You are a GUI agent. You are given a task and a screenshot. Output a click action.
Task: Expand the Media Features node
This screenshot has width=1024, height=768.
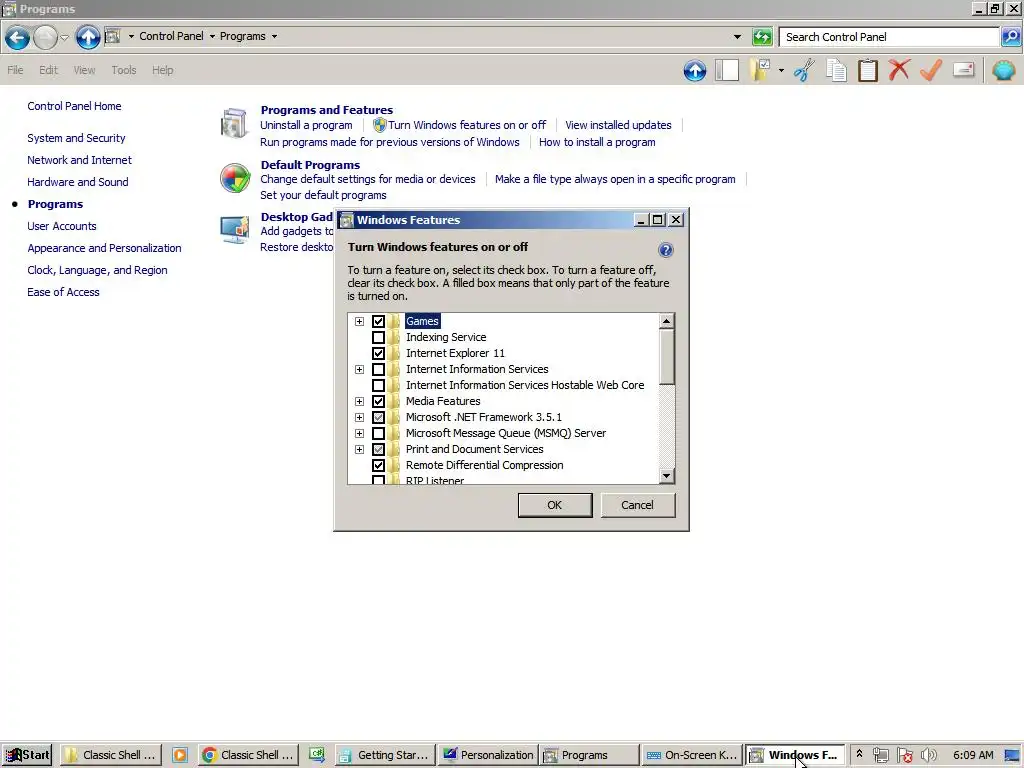coord(359,401)
